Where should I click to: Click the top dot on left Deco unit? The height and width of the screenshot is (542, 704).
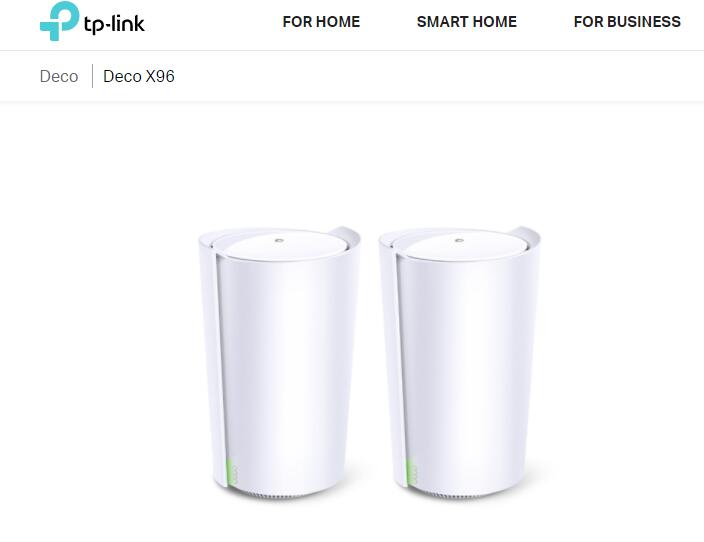tap(279, 241)
